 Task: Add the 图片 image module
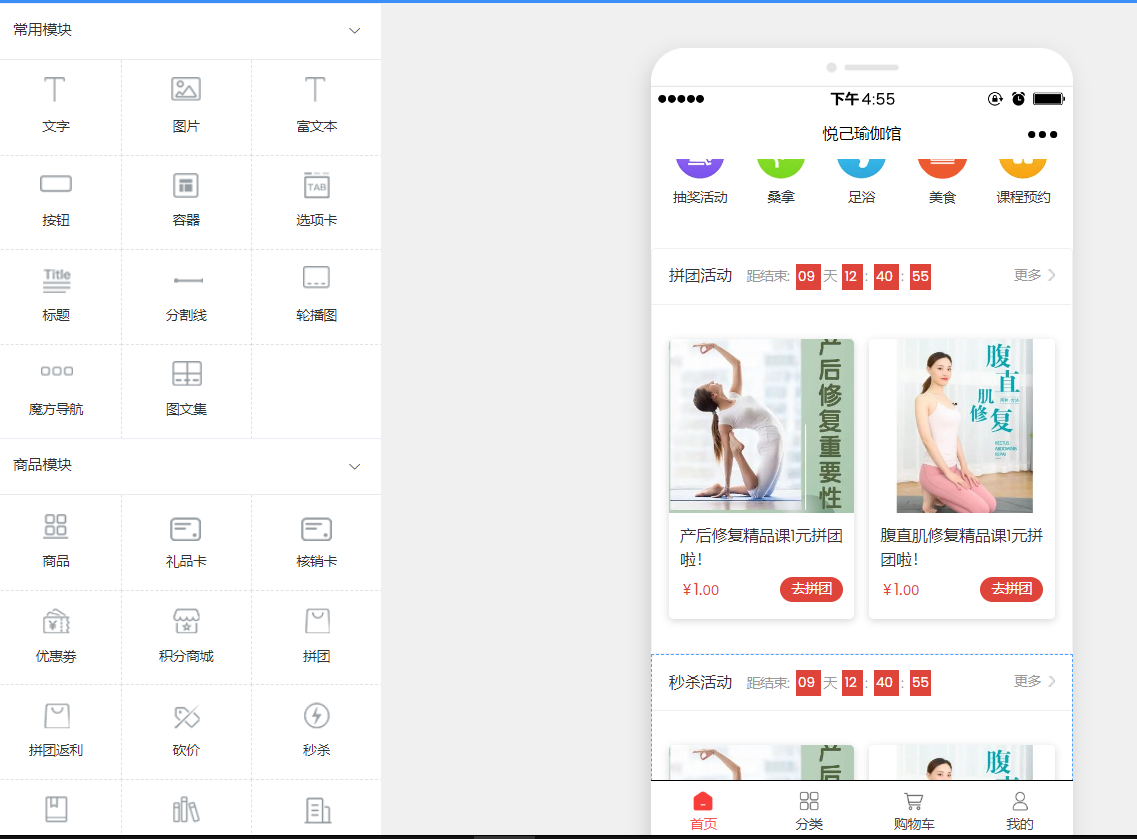(x=186, y=106)
